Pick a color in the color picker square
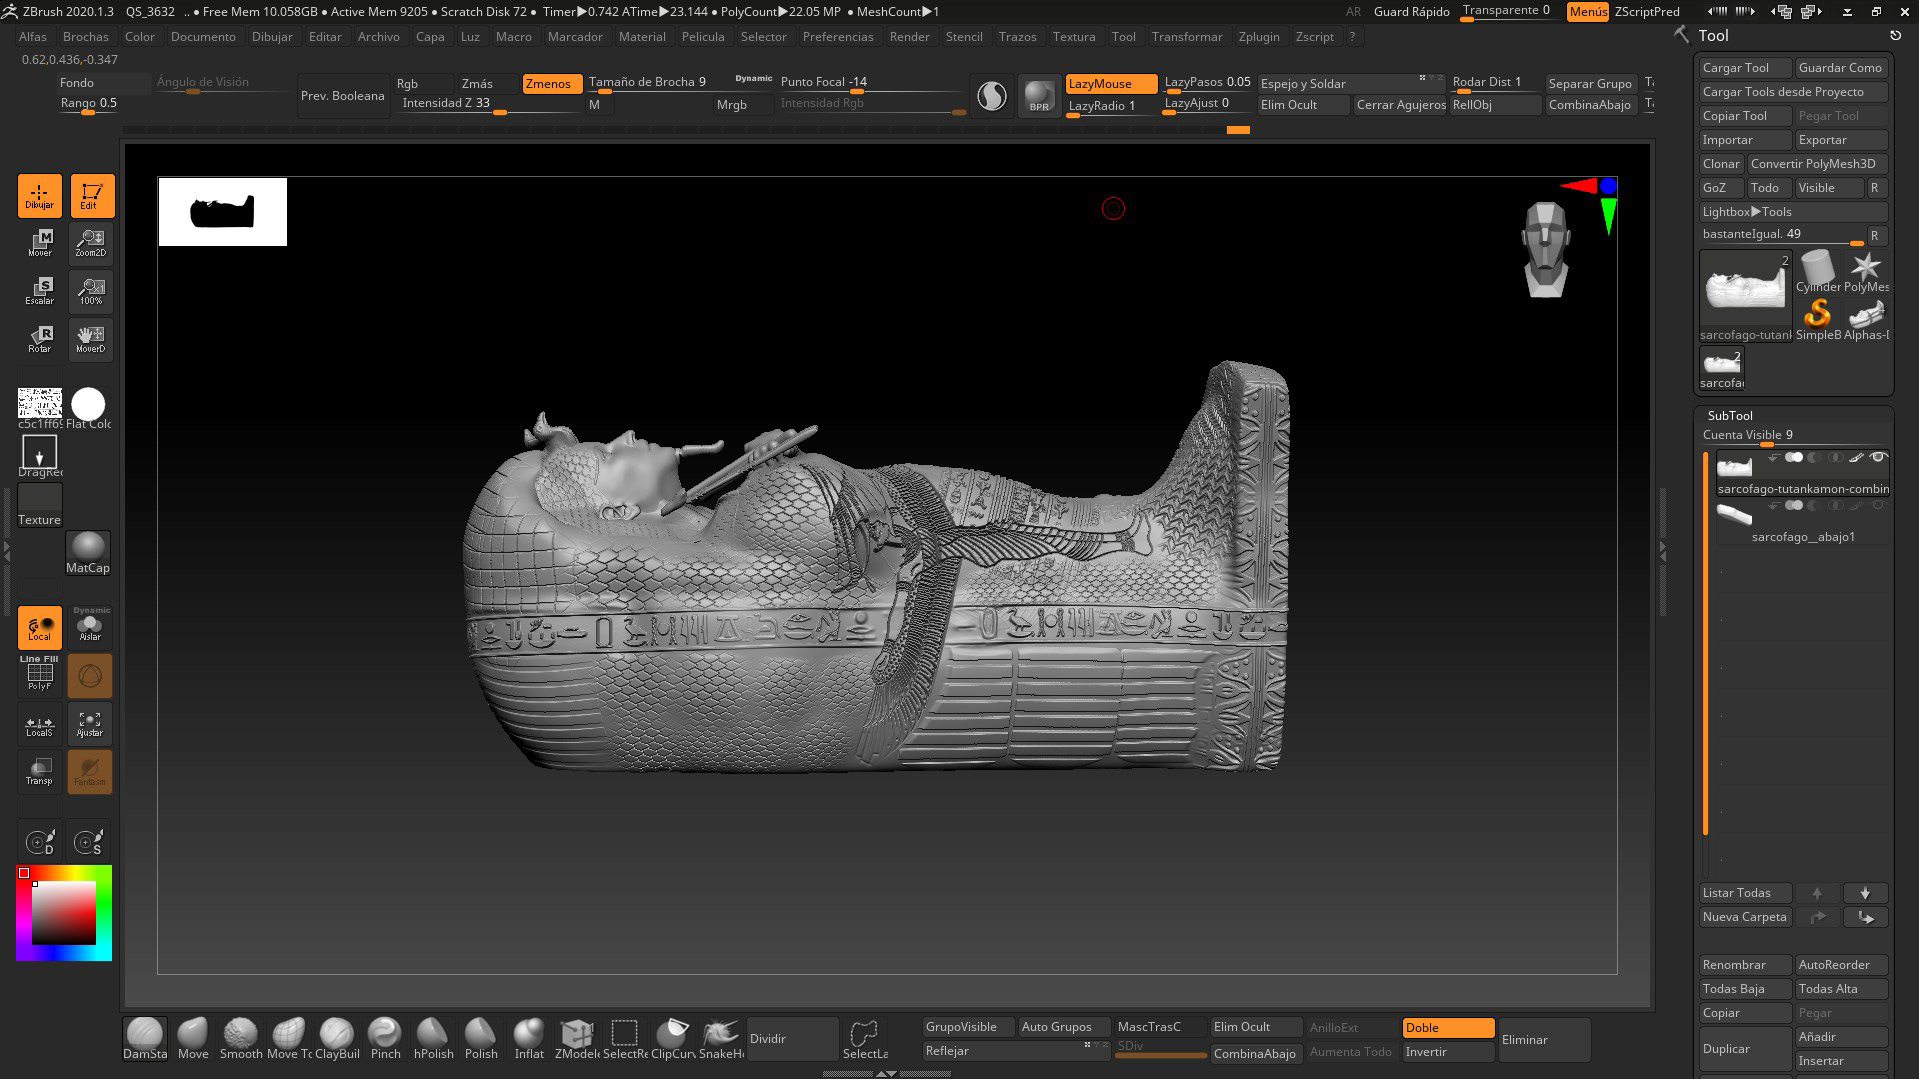Image resolution: width=1919 pixels, height=1079 pixels. click(x=64, y=913)
